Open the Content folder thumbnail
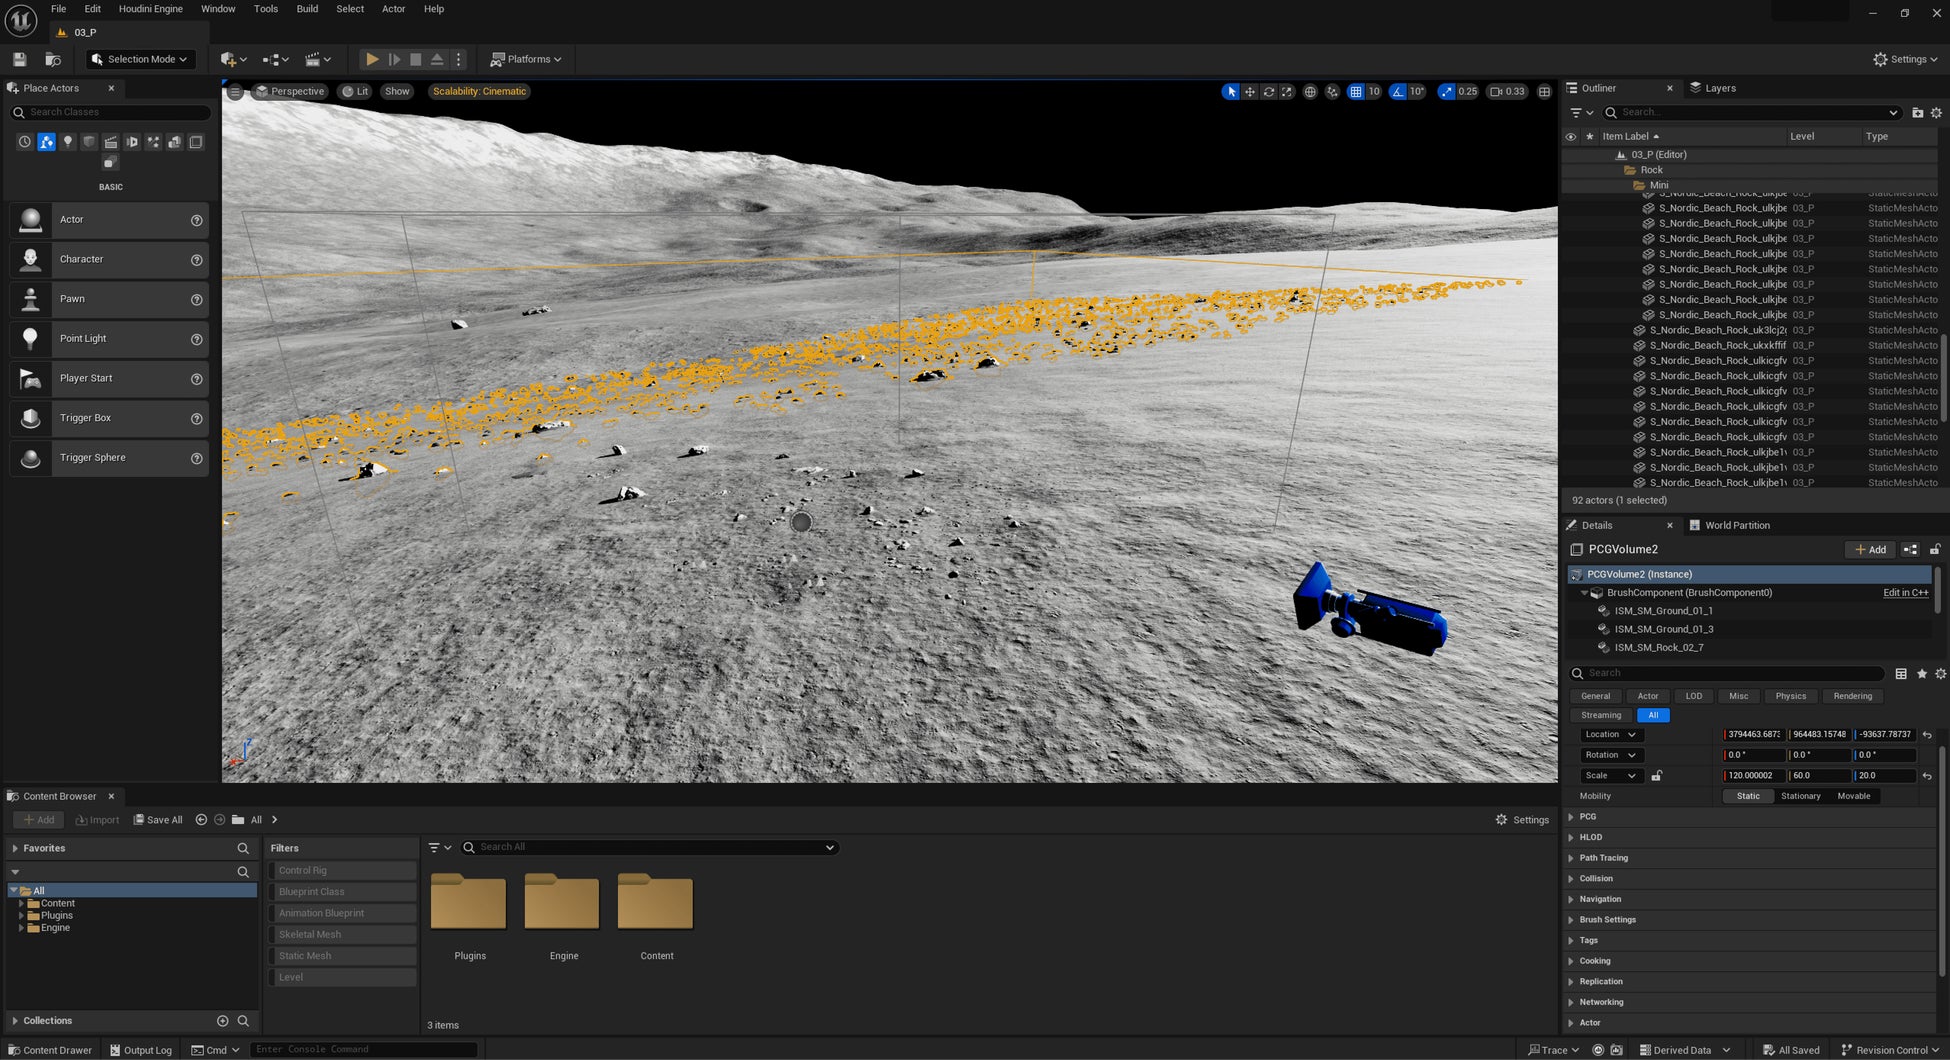Viewport: 1950px width, 1060px height. (656, 905)
